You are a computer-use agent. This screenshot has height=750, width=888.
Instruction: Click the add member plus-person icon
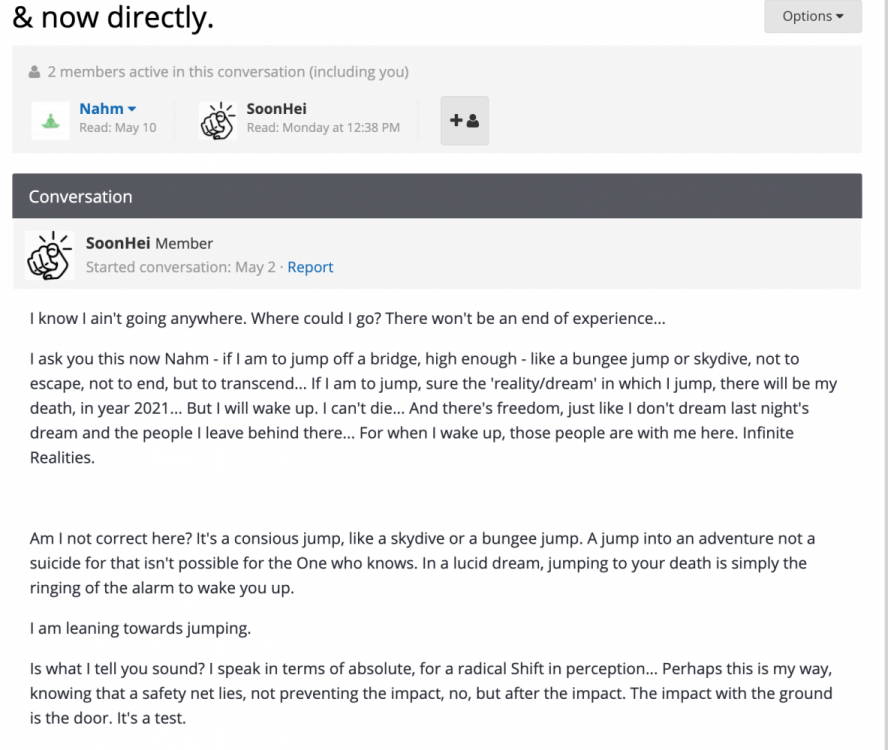click(x=464, y=120)
